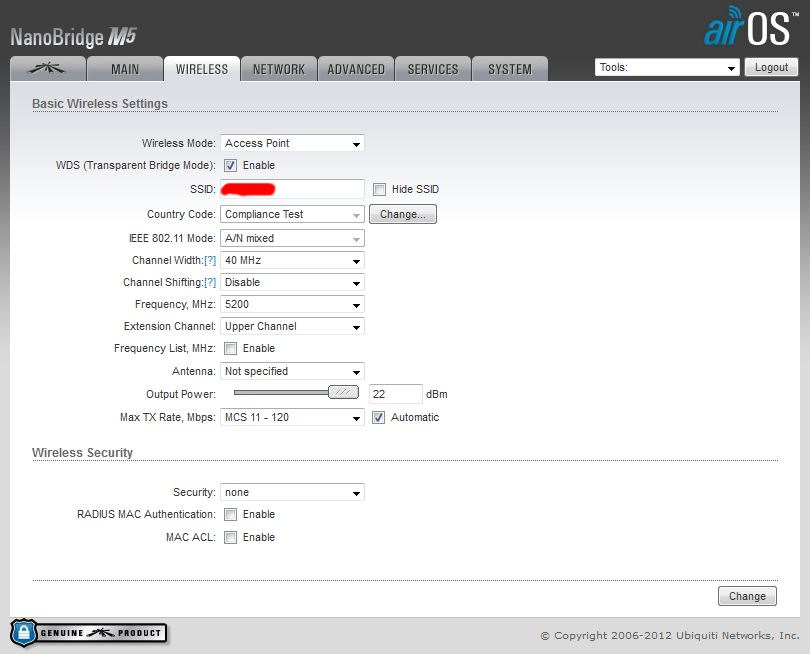Click the Genuine Product badge
This screenshot has width=810, height=654.
point(88,633)
